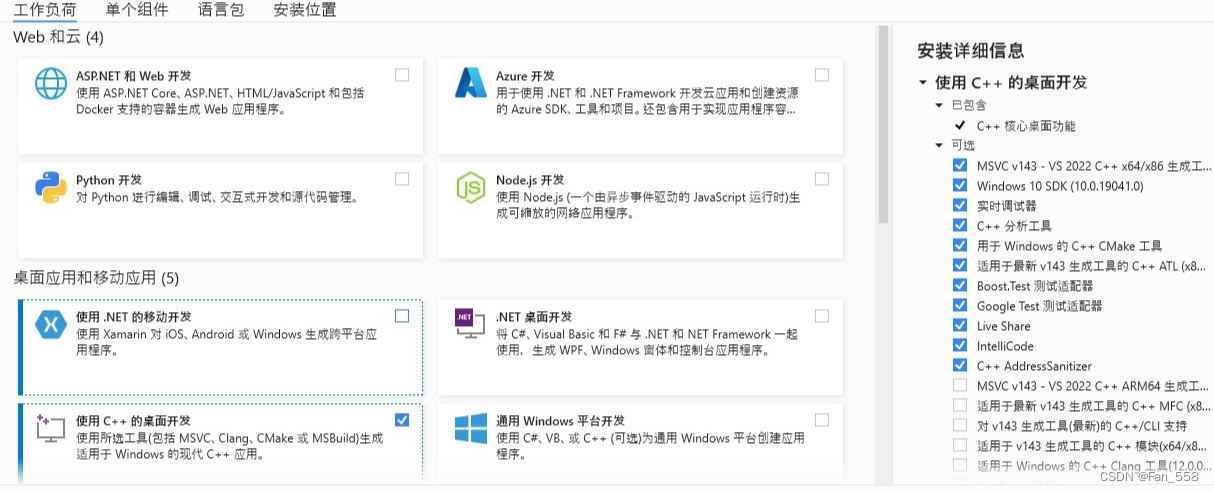Check MSVC v143 ARM64 build tools option
The height and width of the screenshot is (492, 1214).
click(960, 385)
